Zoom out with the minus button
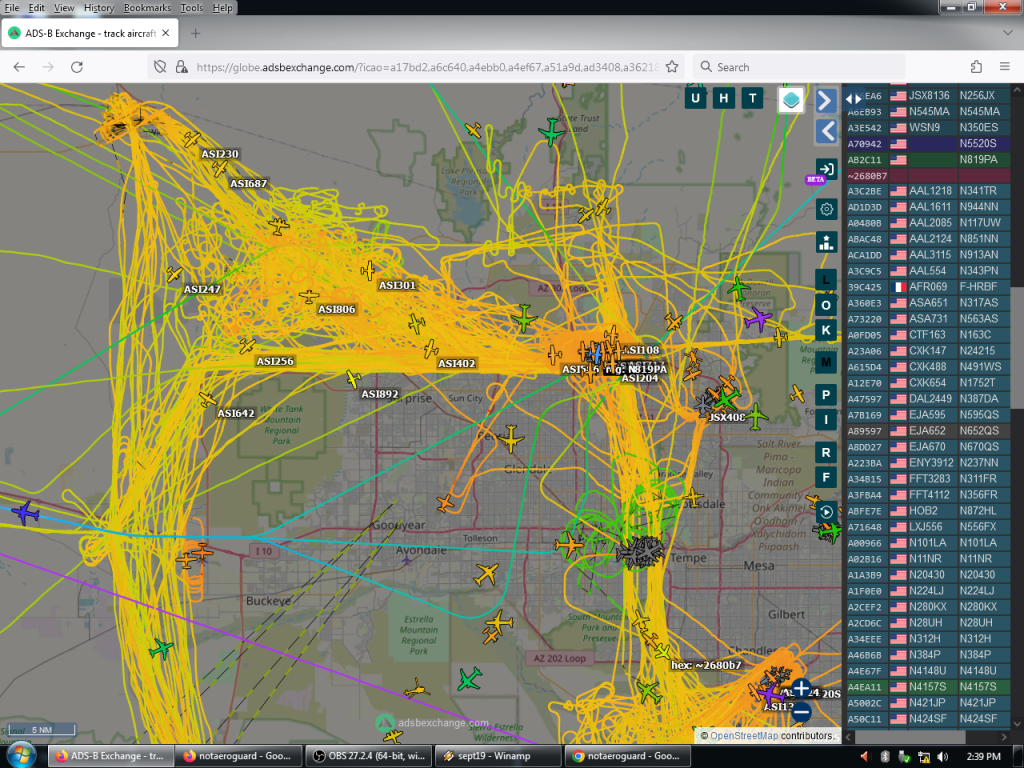Image resolution: width=1024 pixels, height=768 pixels. [x=801, y=712]
